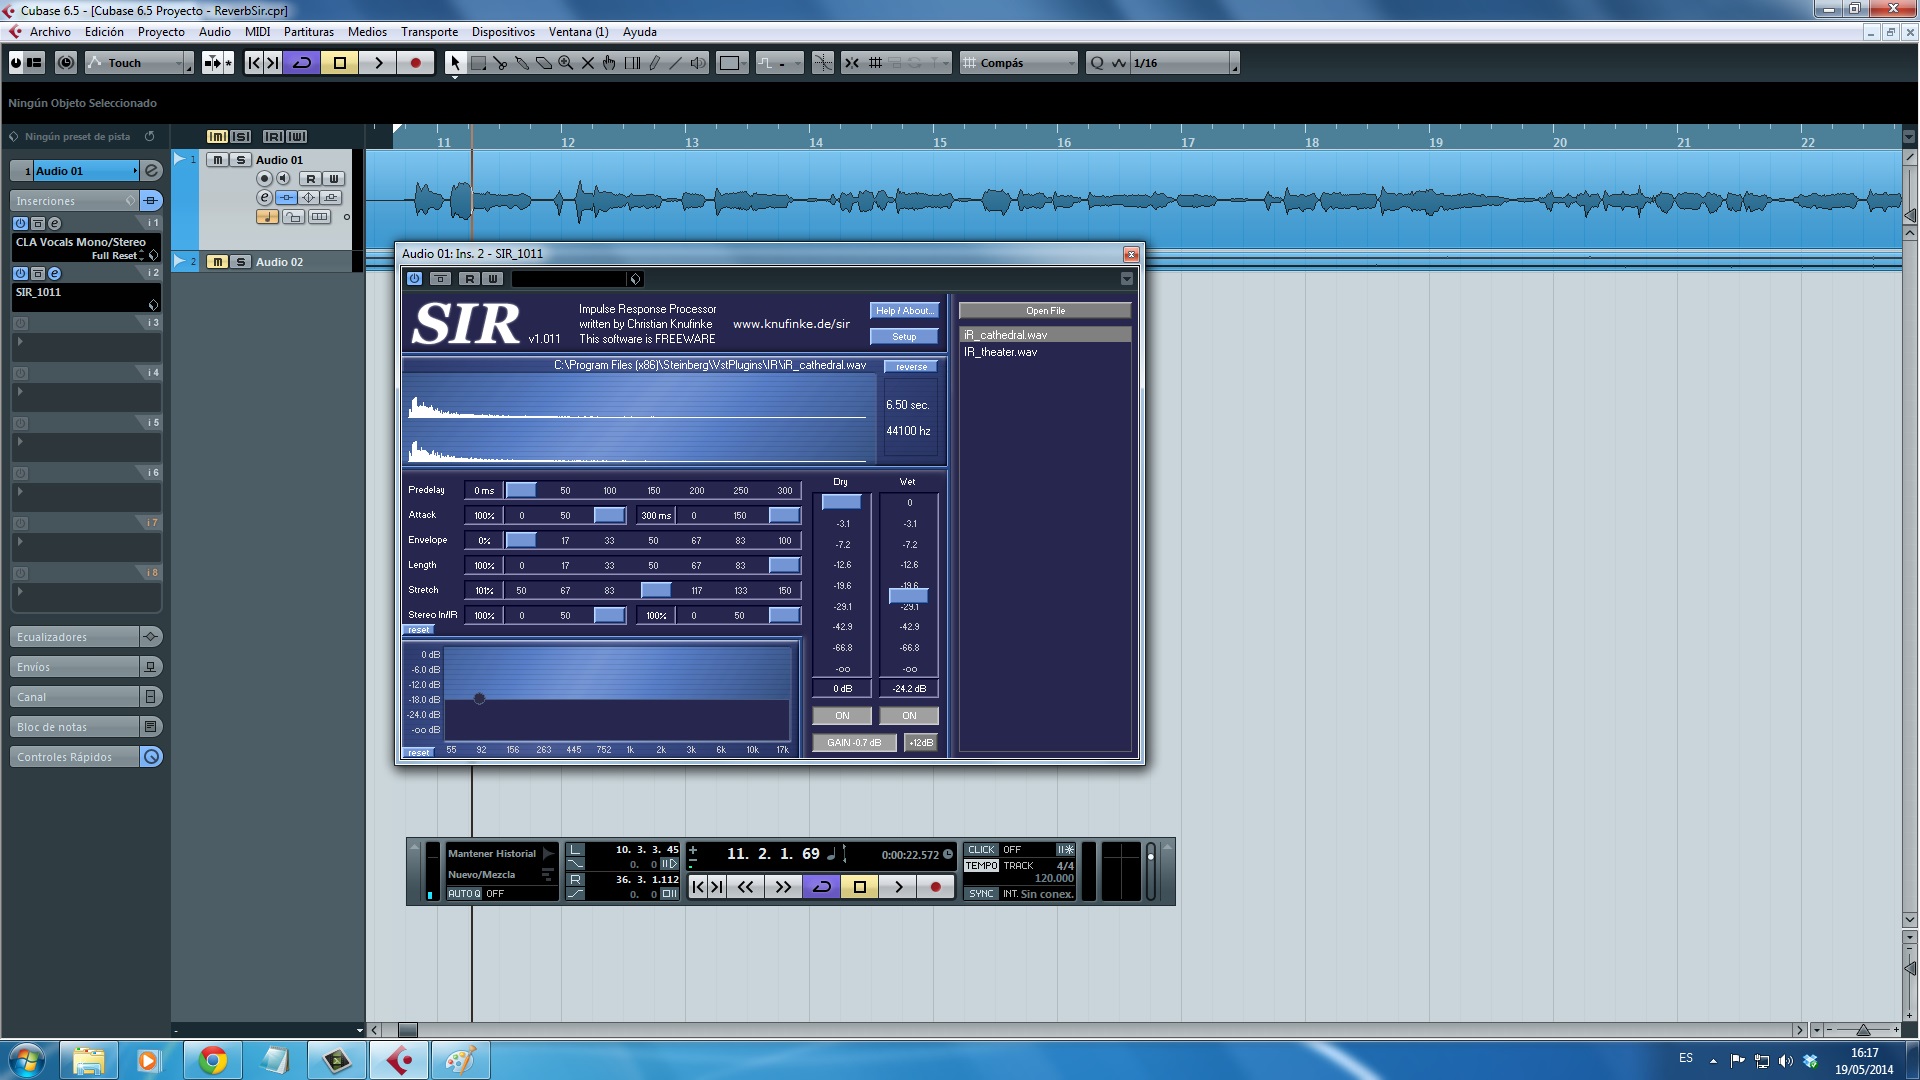This screenshot has height=1080, width=1920.
Task: Click record button in transport panel
Action: [x=935, y=887]
